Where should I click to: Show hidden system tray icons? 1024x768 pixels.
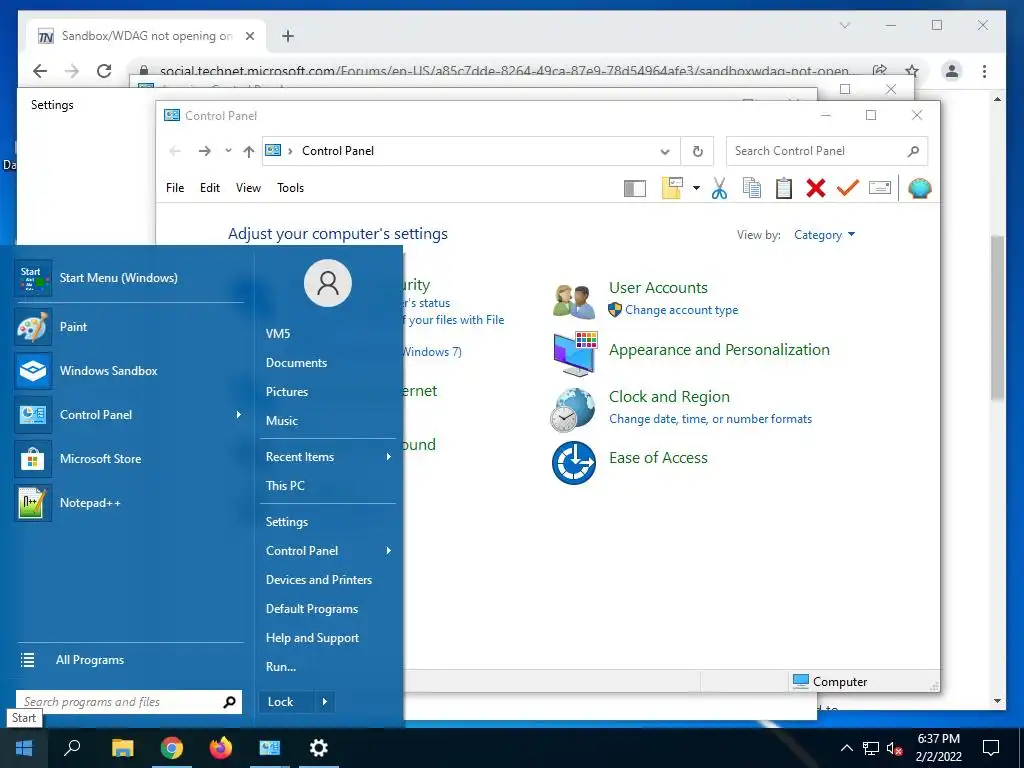(846, 748)
